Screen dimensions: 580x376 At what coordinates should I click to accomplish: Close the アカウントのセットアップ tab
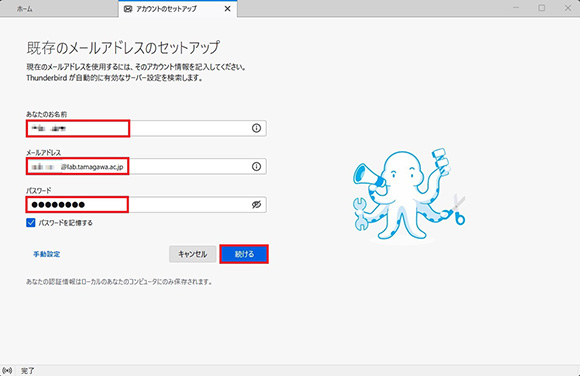(227, 9)
